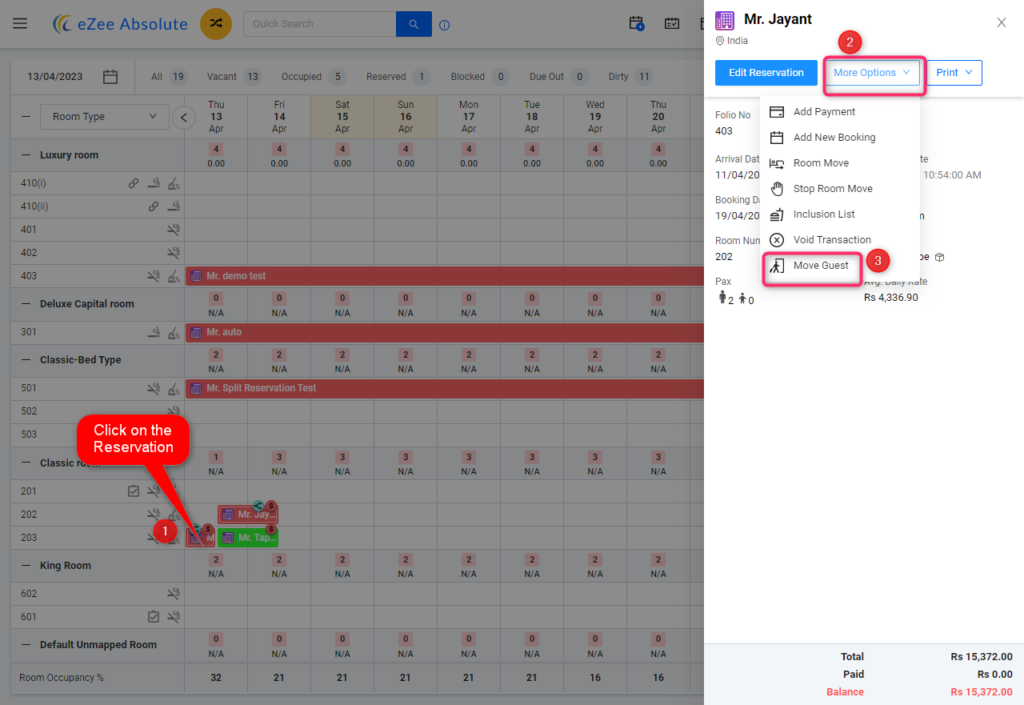
Task: Click the room type box icon
Action: 939,257
